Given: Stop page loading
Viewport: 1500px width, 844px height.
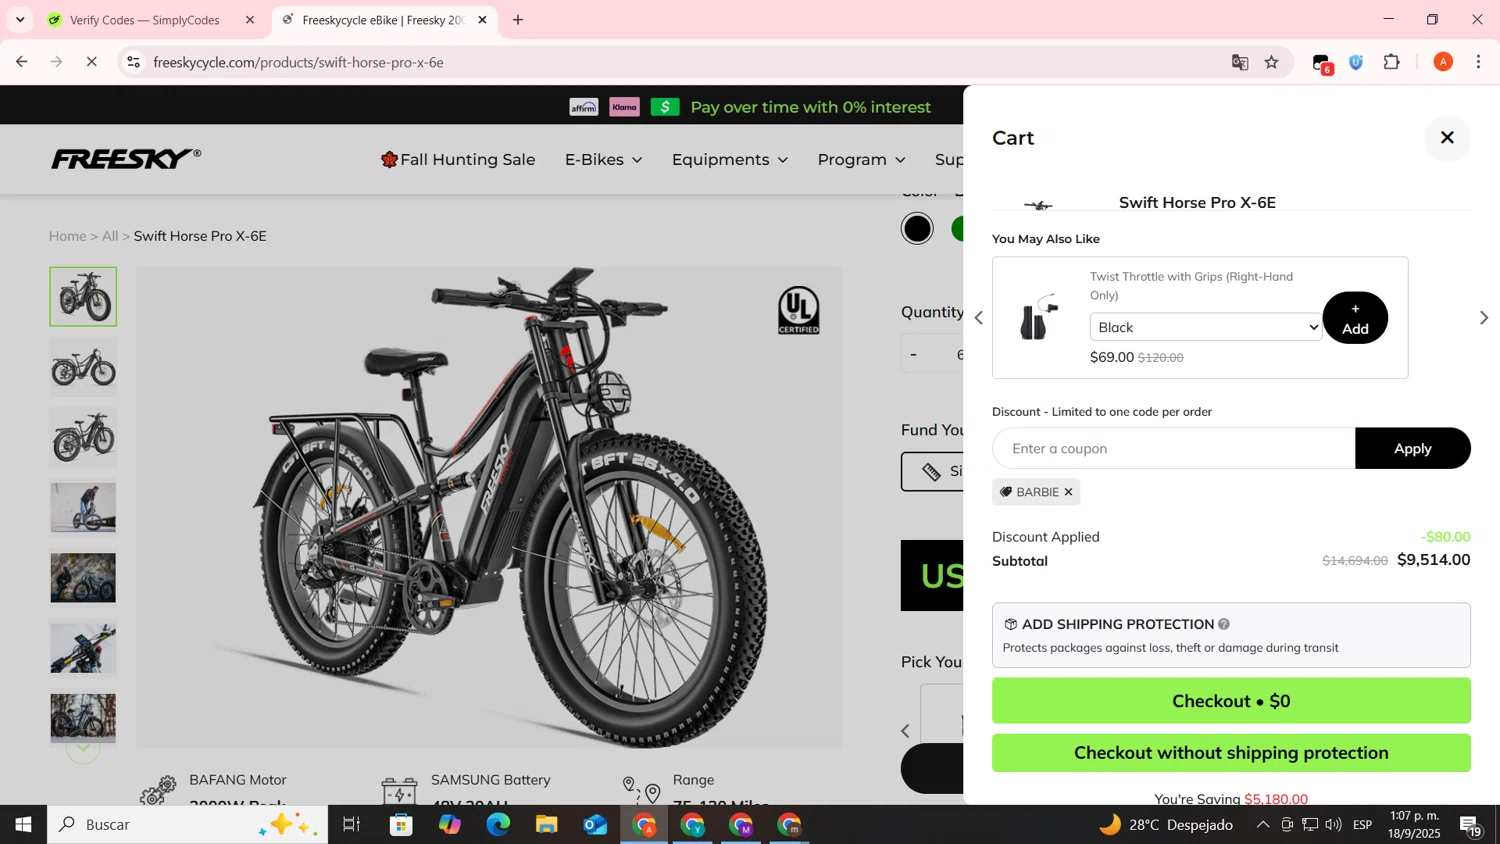Looking at the screenshot, I should pos(91,62).
